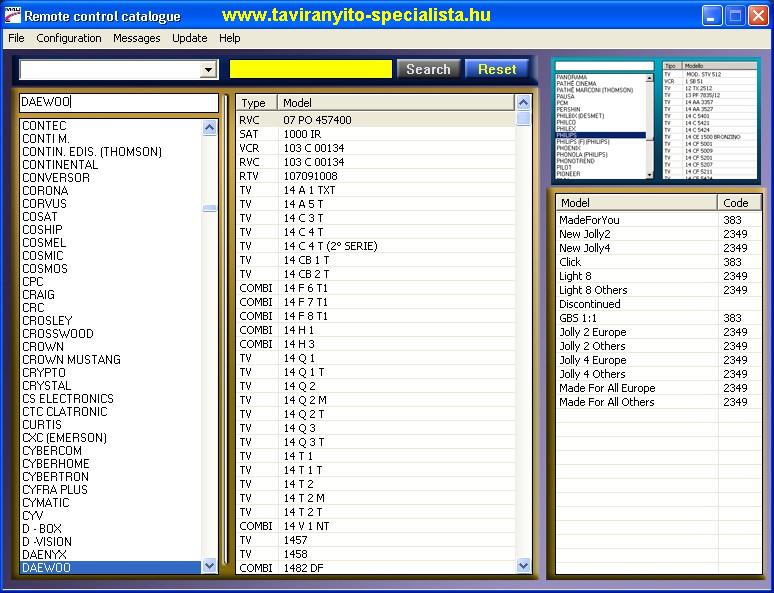Open the Update menu

190,38
